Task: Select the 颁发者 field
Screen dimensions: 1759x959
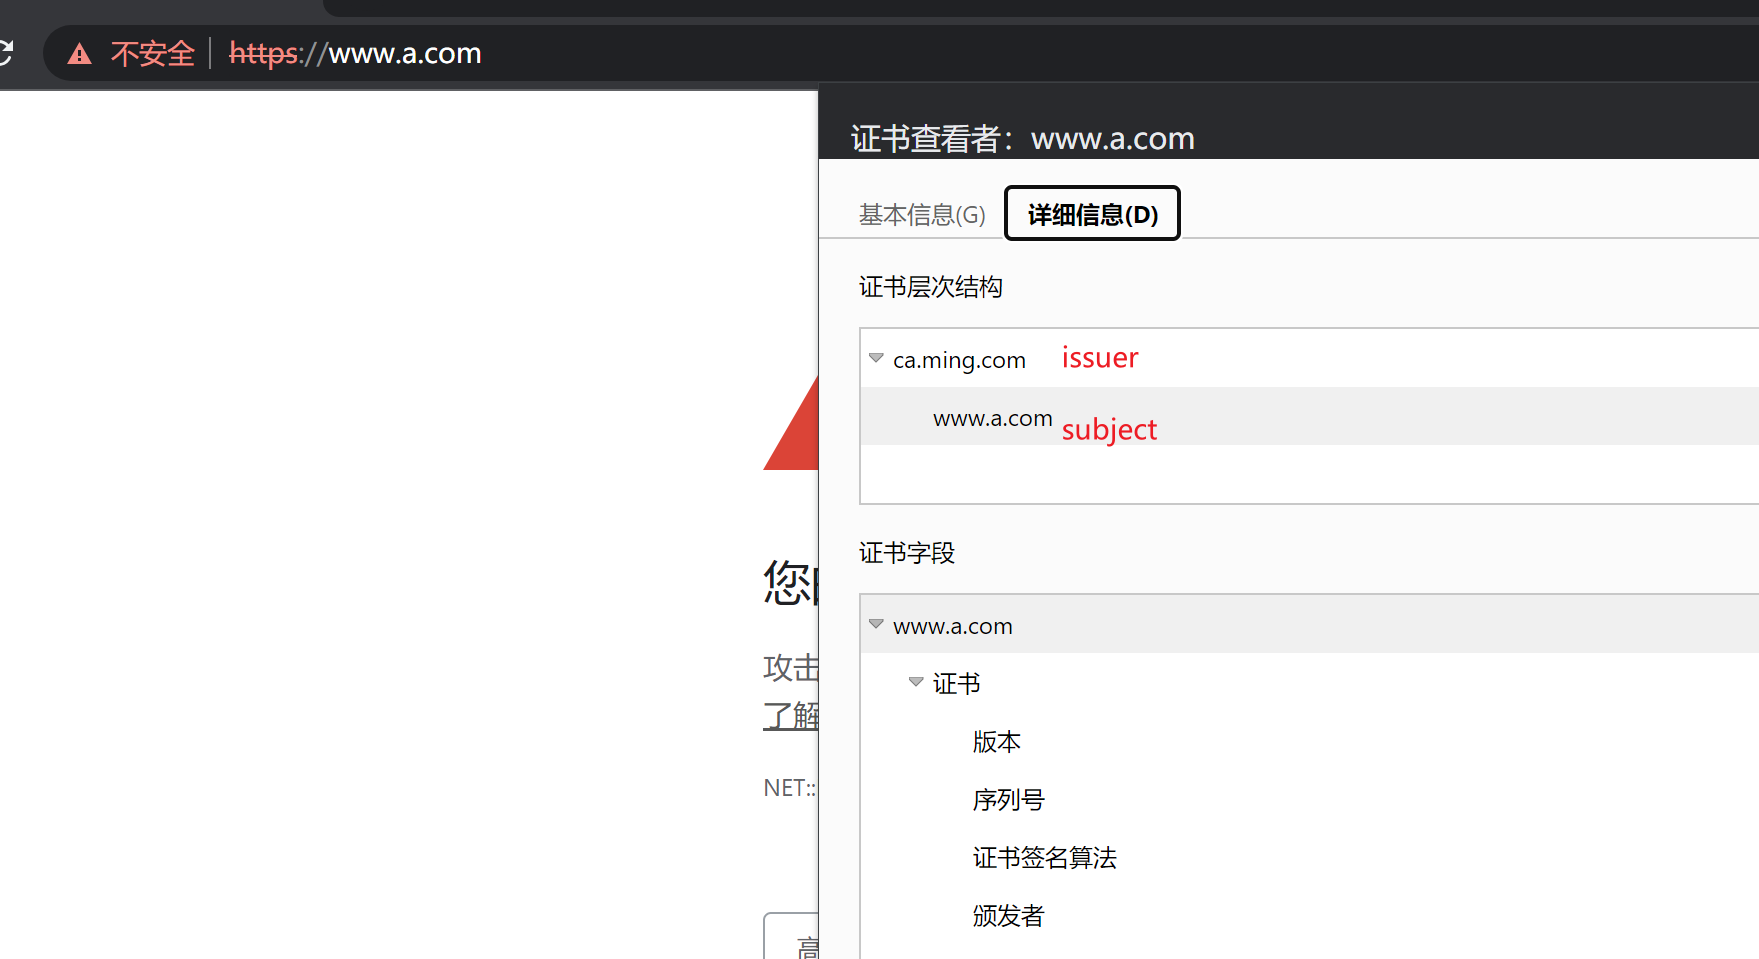Action: pyautogui.click(x=1008, y=916)
